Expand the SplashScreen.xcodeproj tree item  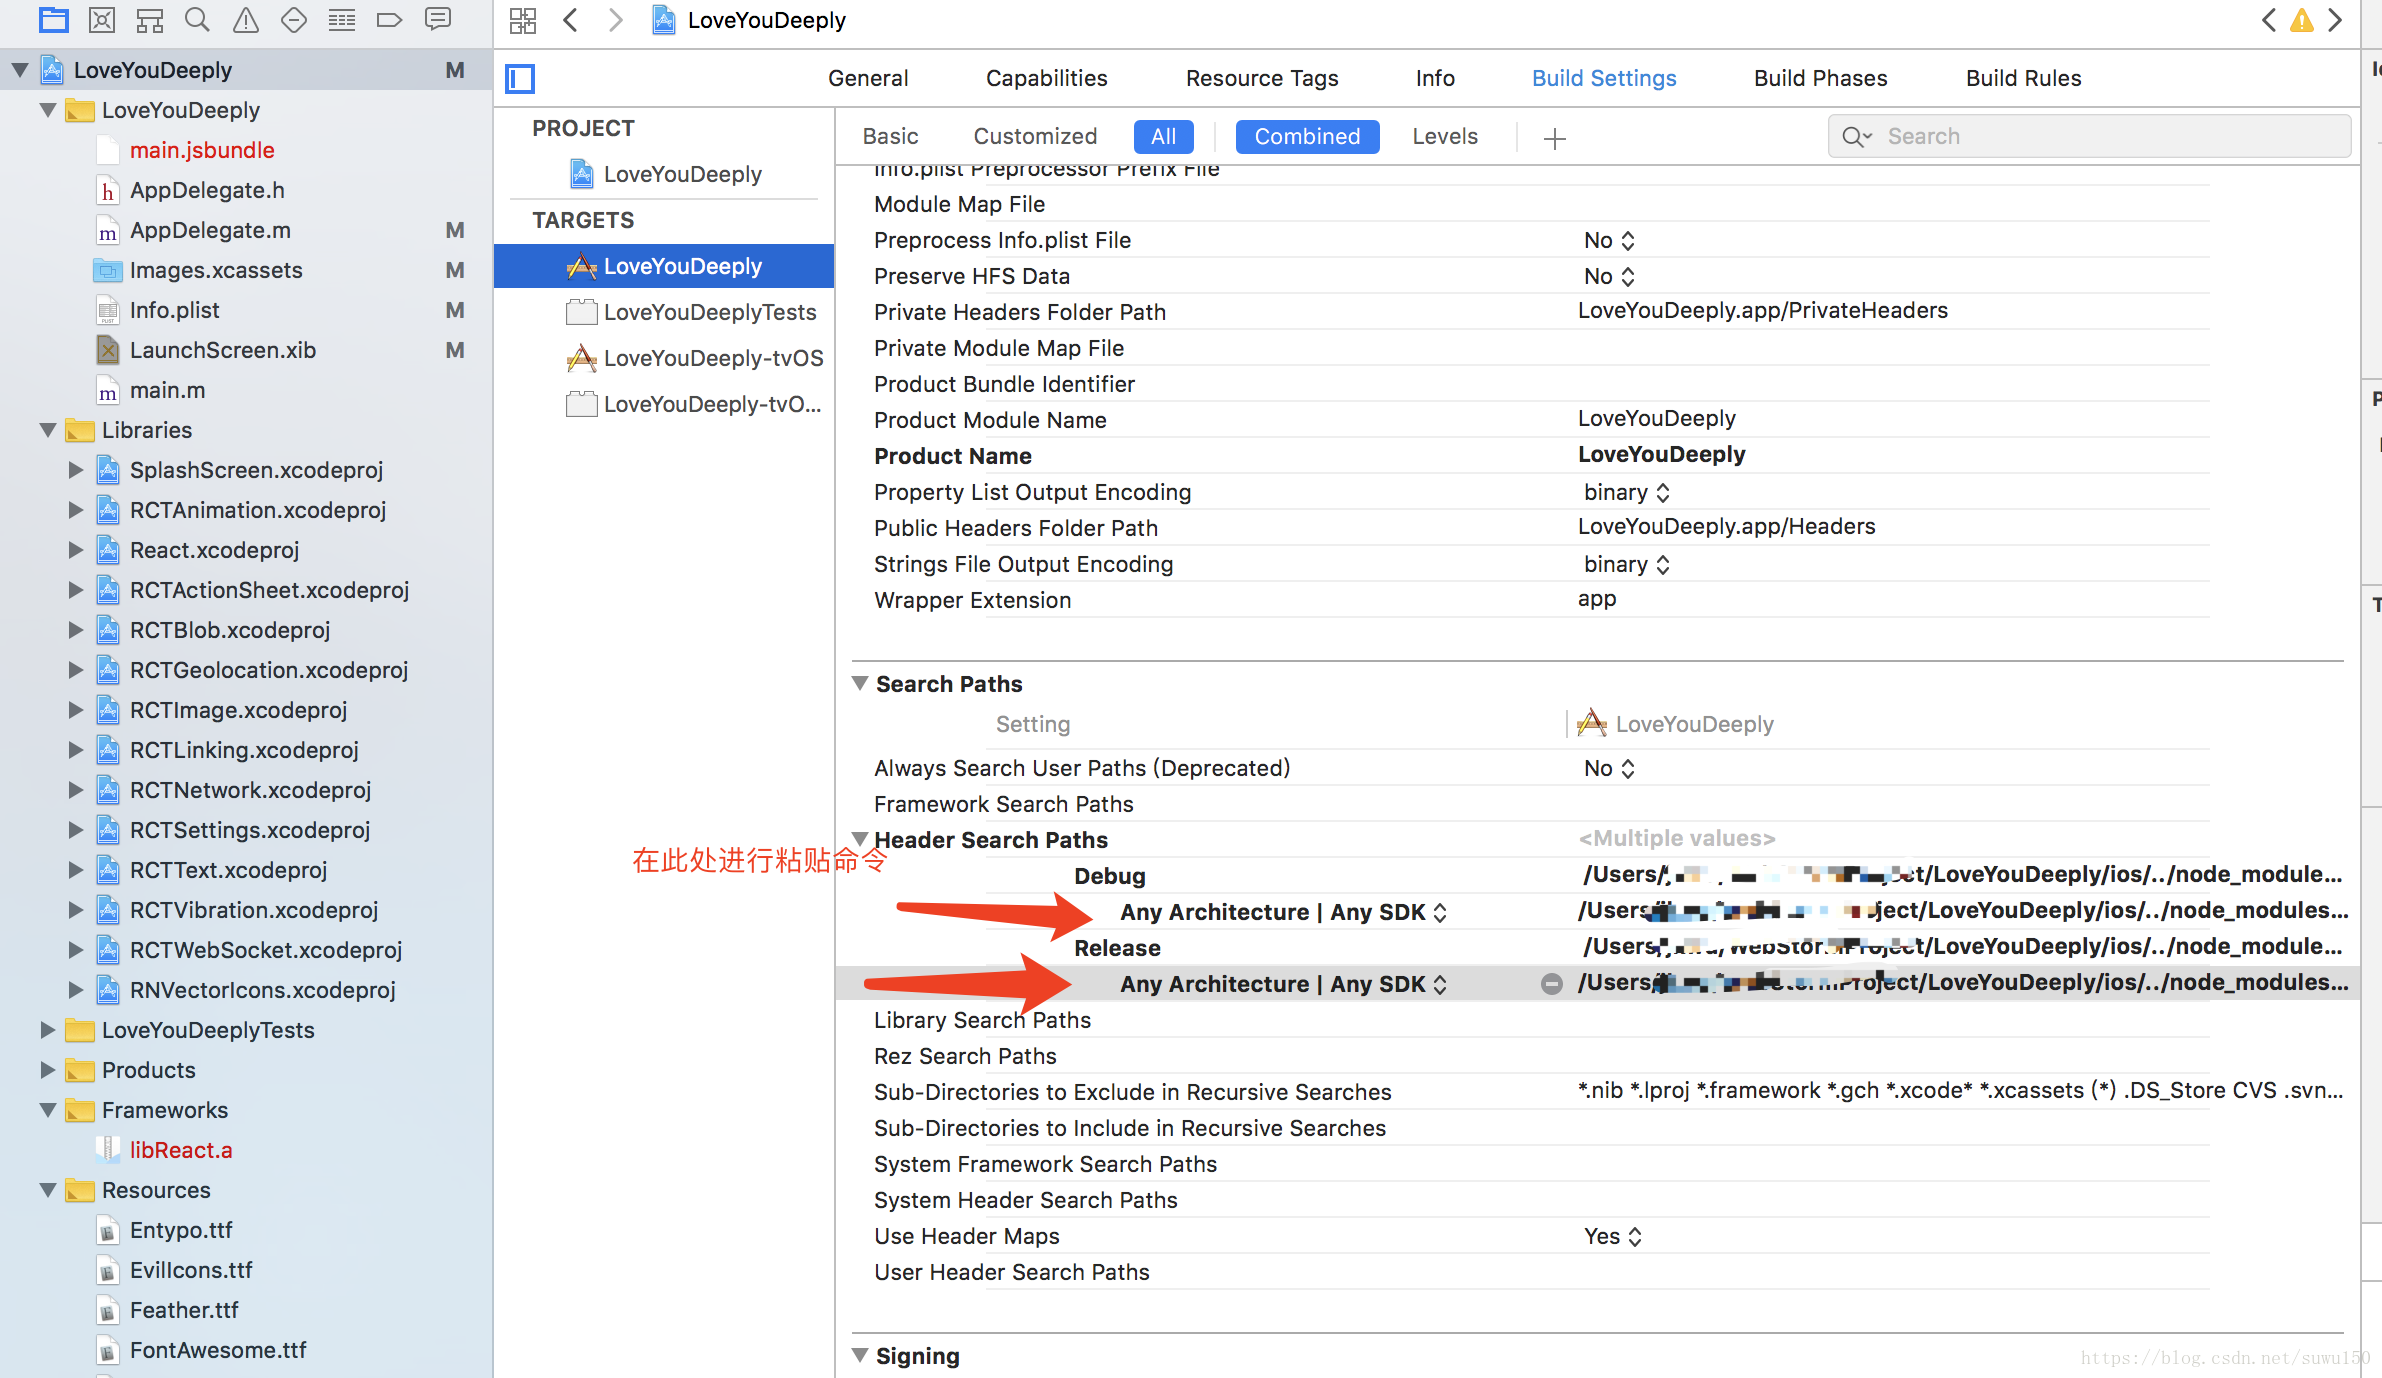tap(76, 470)
